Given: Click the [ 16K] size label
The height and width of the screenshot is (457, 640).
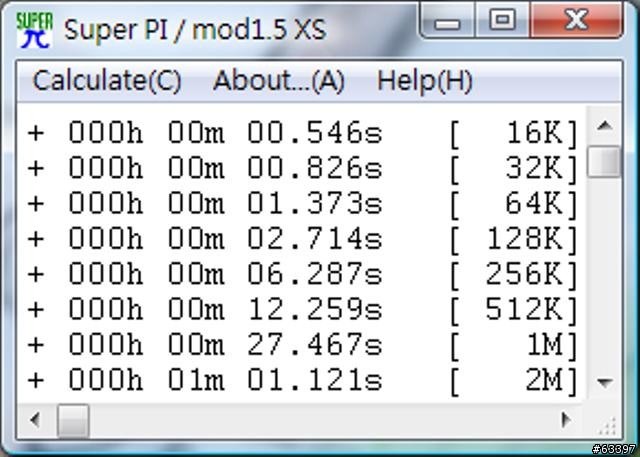Looking at the screenshot, I should (514, 134).
